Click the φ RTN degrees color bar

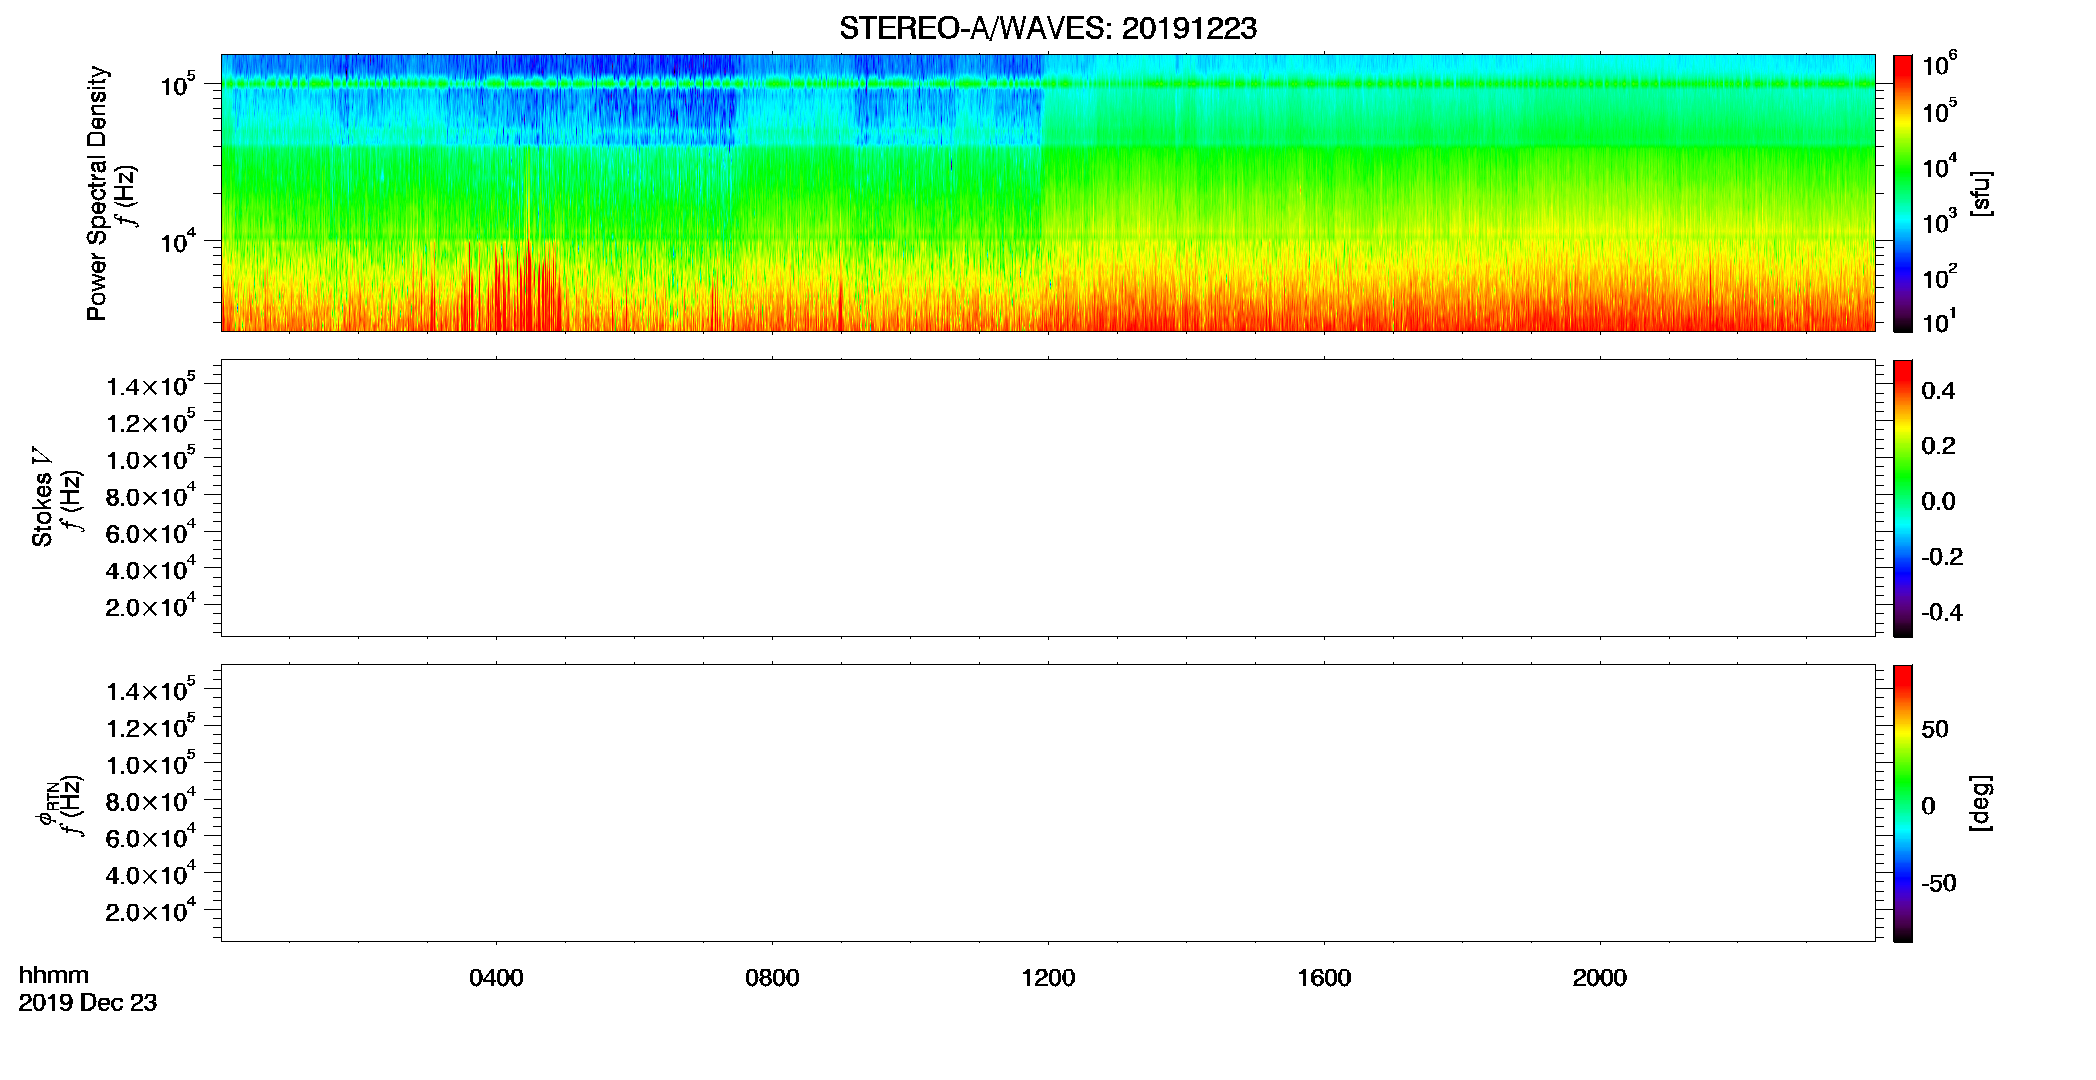pos(1903,803)
